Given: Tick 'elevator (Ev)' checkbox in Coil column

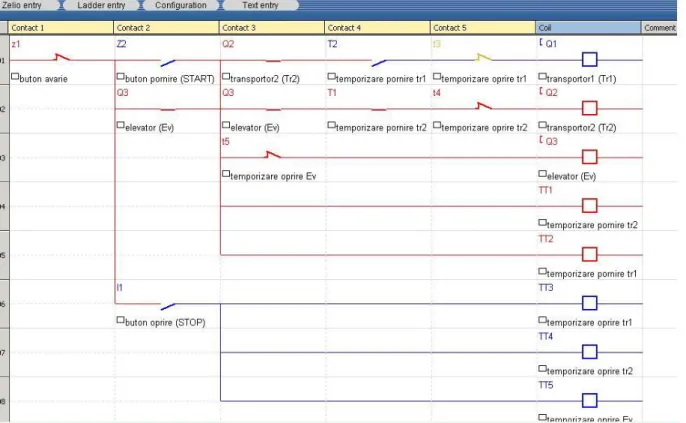Looking at the screenshot, I should click(542, 174).
